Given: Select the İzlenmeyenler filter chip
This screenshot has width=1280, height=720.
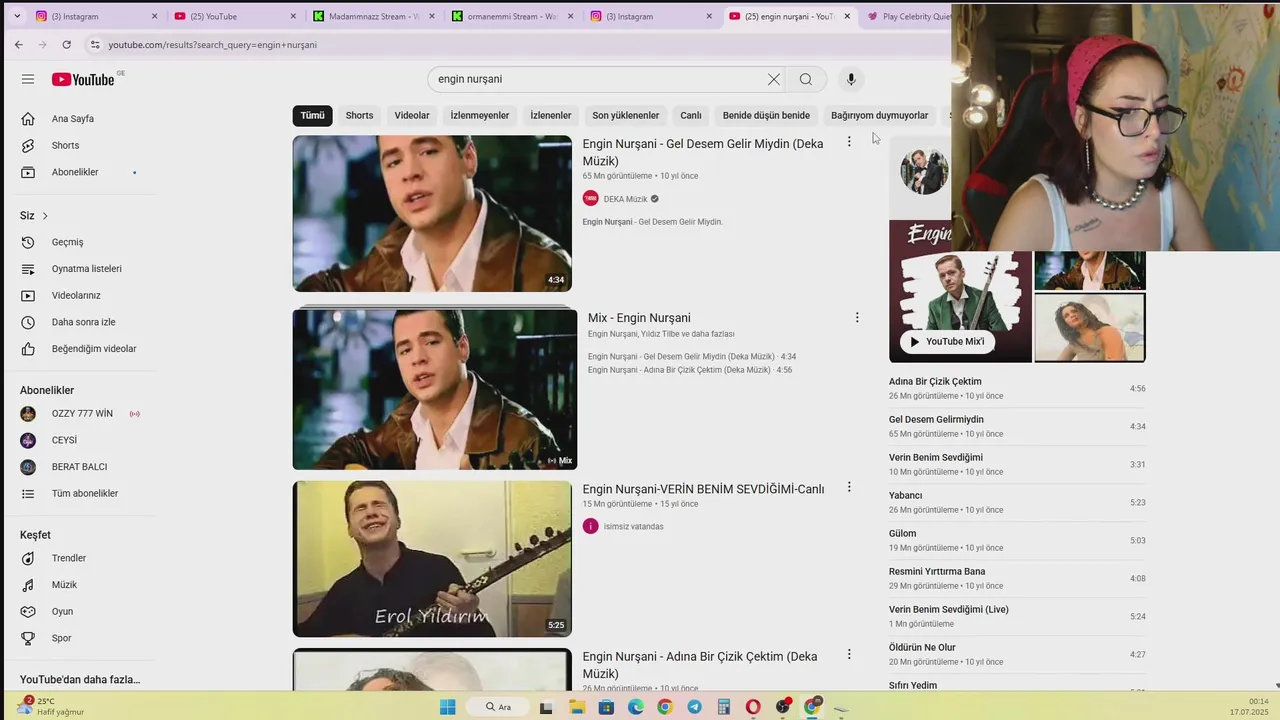Looking at the screenshot, I should pyautogui.click(x=480, y=116).
